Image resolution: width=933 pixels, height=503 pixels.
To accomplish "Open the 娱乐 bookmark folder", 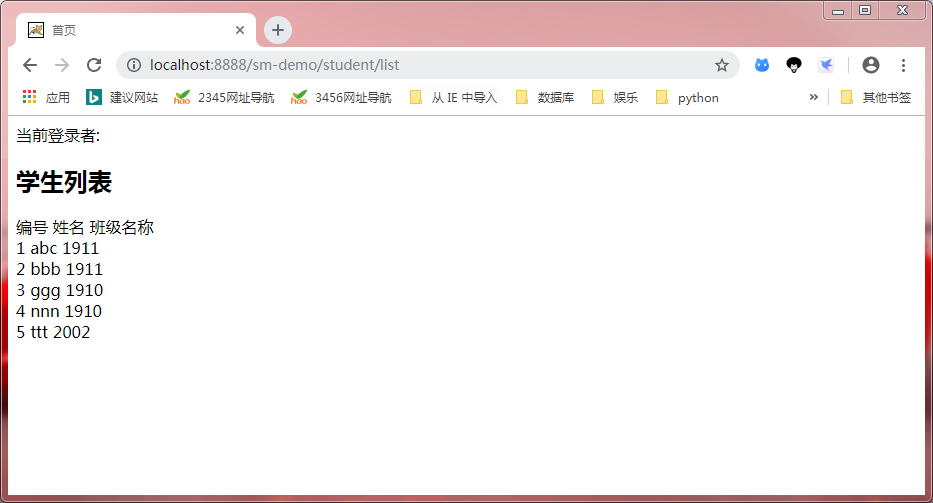I will pyautogui.click(x=615, y=98).
